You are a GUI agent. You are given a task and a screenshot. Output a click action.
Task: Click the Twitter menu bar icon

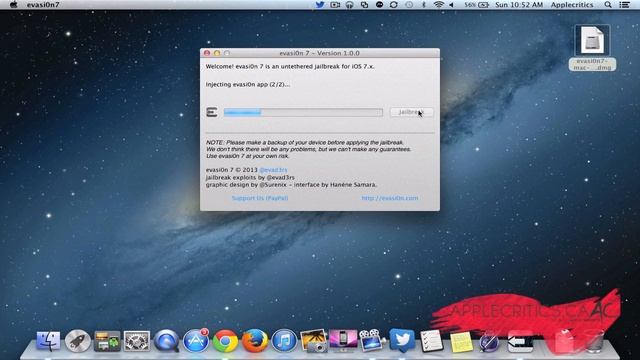(320, 4)
